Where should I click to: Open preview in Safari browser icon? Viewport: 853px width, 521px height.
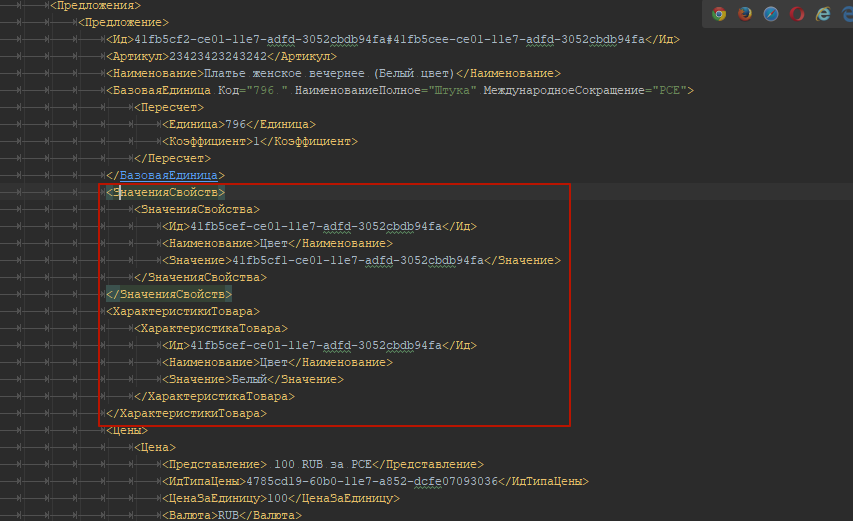click(771, 14)
